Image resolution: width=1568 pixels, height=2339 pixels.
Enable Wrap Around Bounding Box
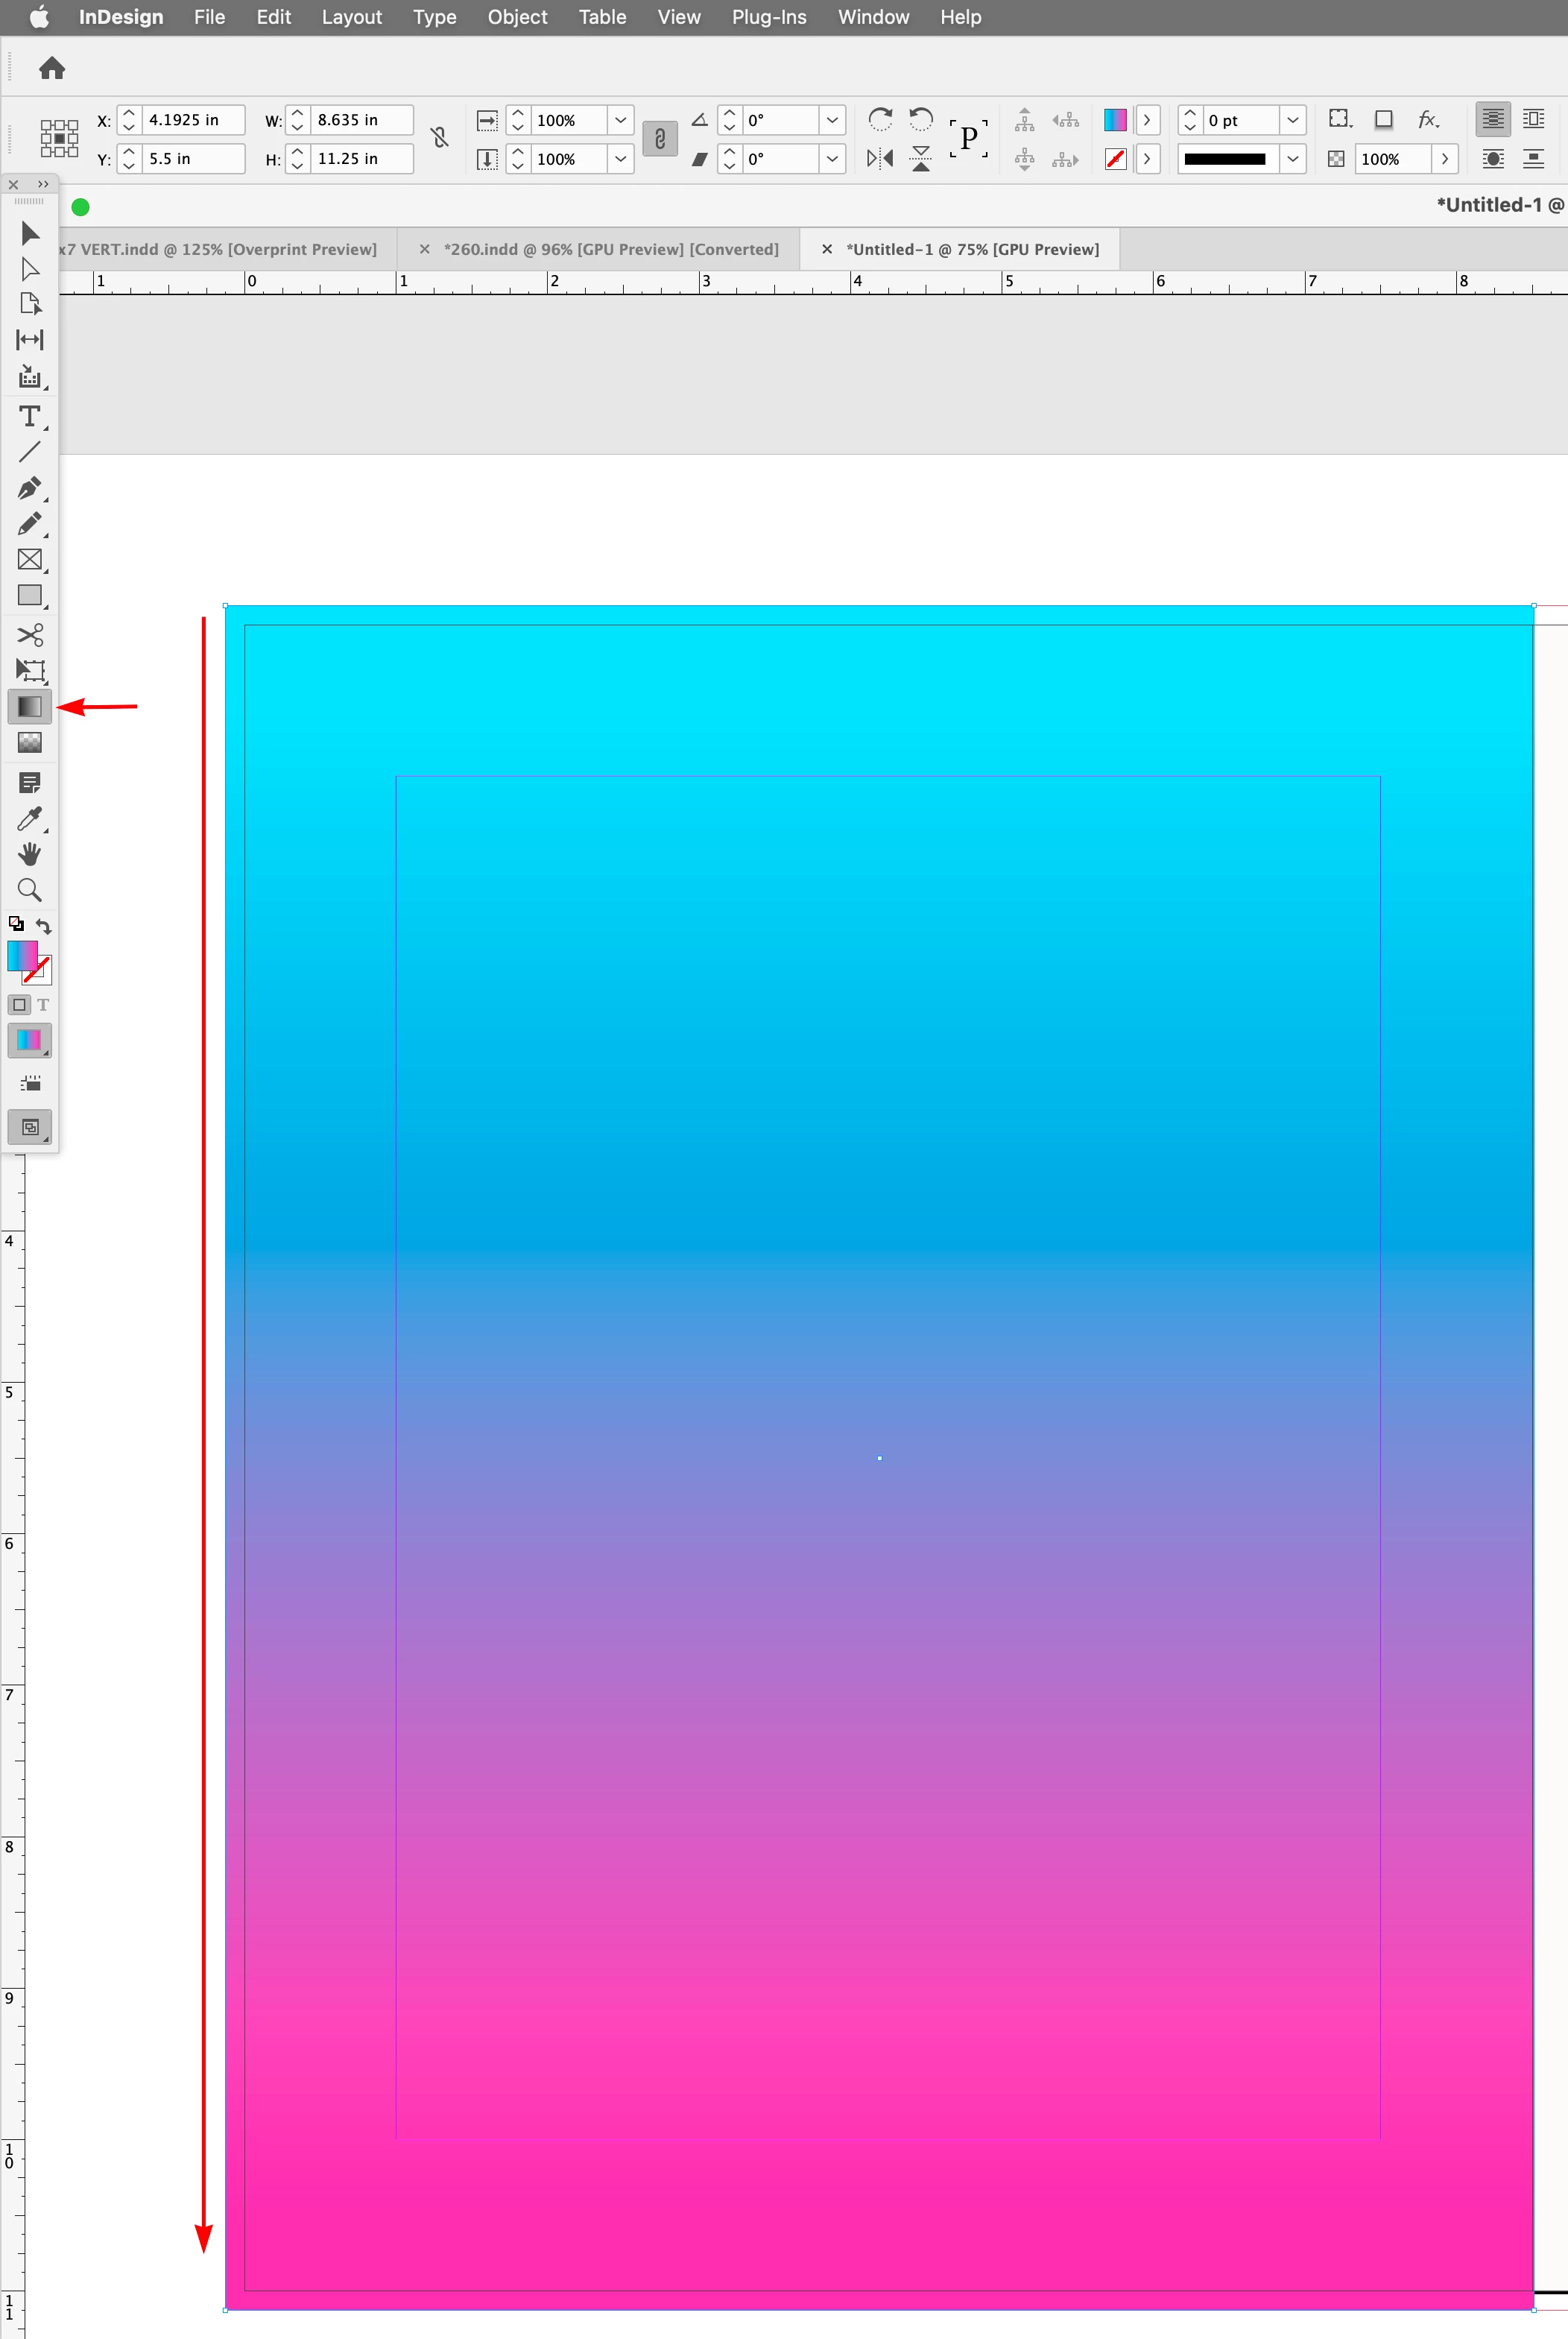1534,120
